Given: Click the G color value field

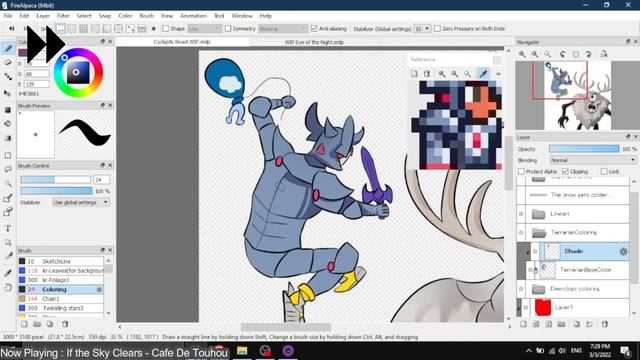Looking at the screenshot, I should pyautogui.click(x=37, y=74).
